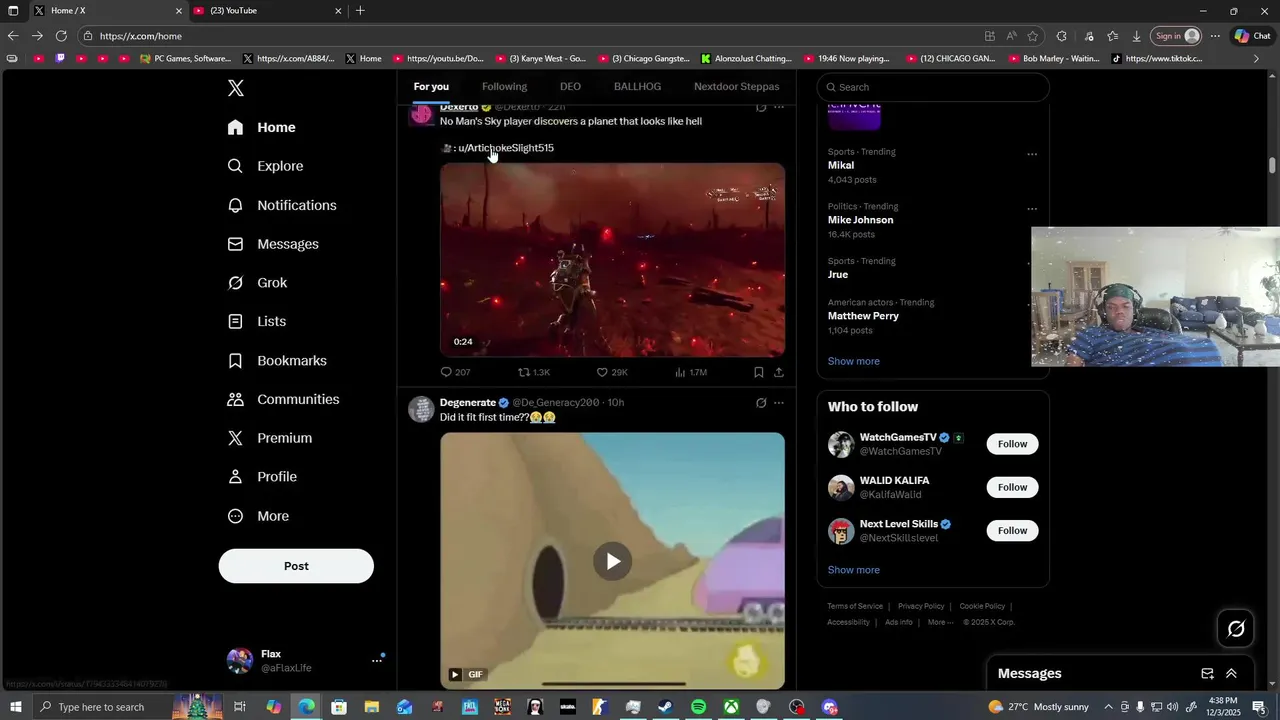Open account menu dots next to Flax
The width and height of the screenshot is (1280, 720).
(377, 660)
